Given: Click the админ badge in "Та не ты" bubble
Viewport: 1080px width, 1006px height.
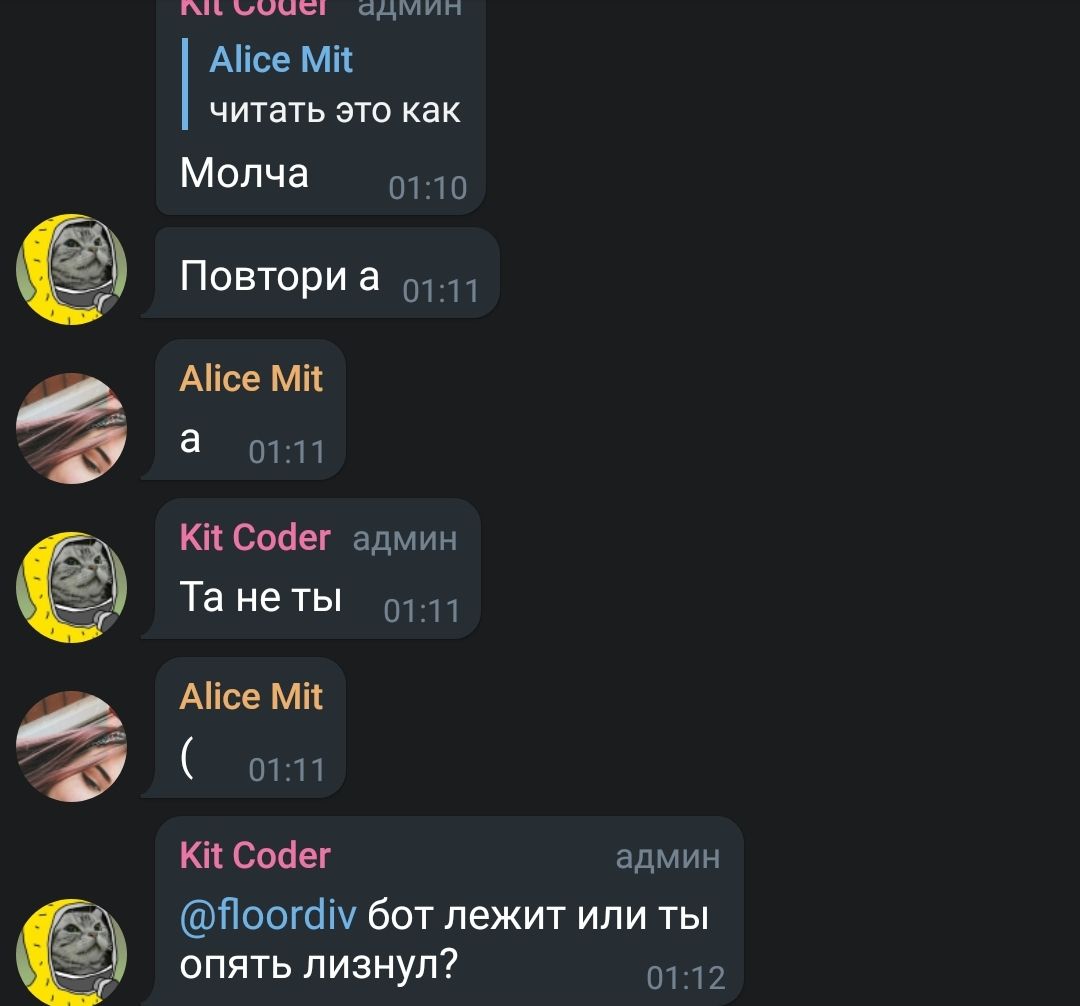Looking at the screenshot, I should tap(405, 539).
